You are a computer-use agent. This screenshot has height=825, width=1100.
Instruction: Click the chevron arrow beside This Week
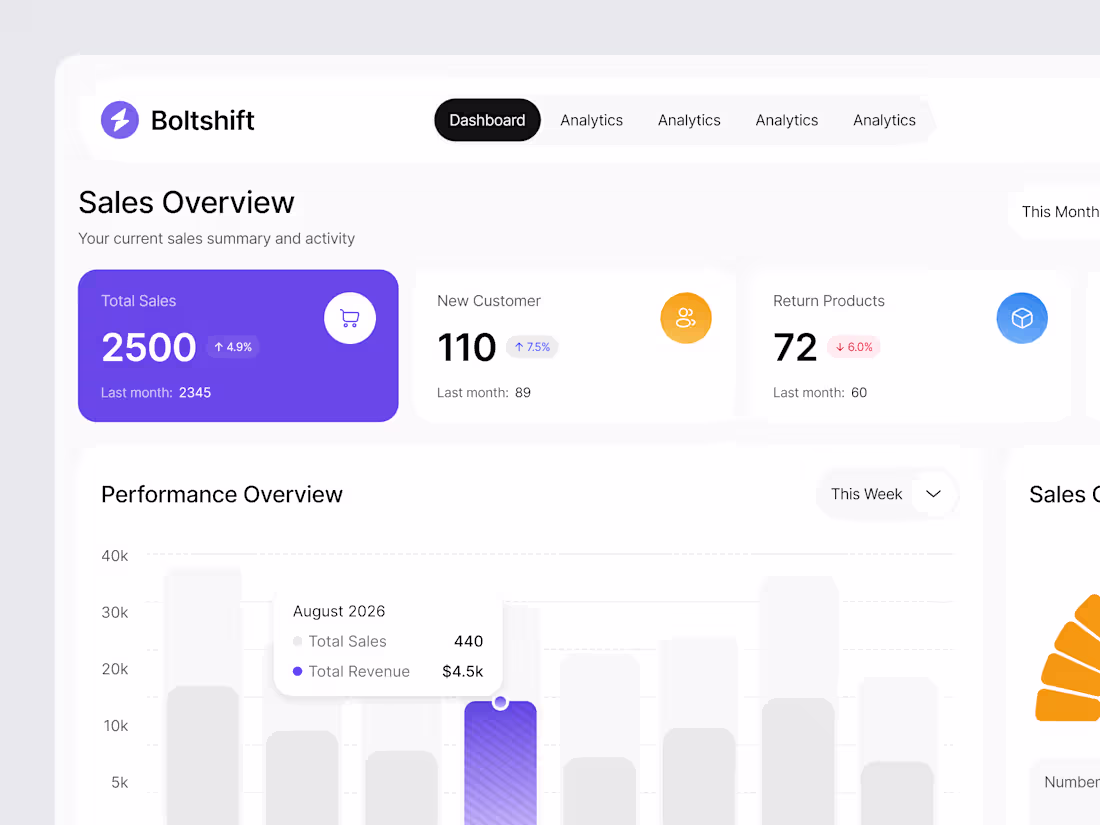(933, 493)
